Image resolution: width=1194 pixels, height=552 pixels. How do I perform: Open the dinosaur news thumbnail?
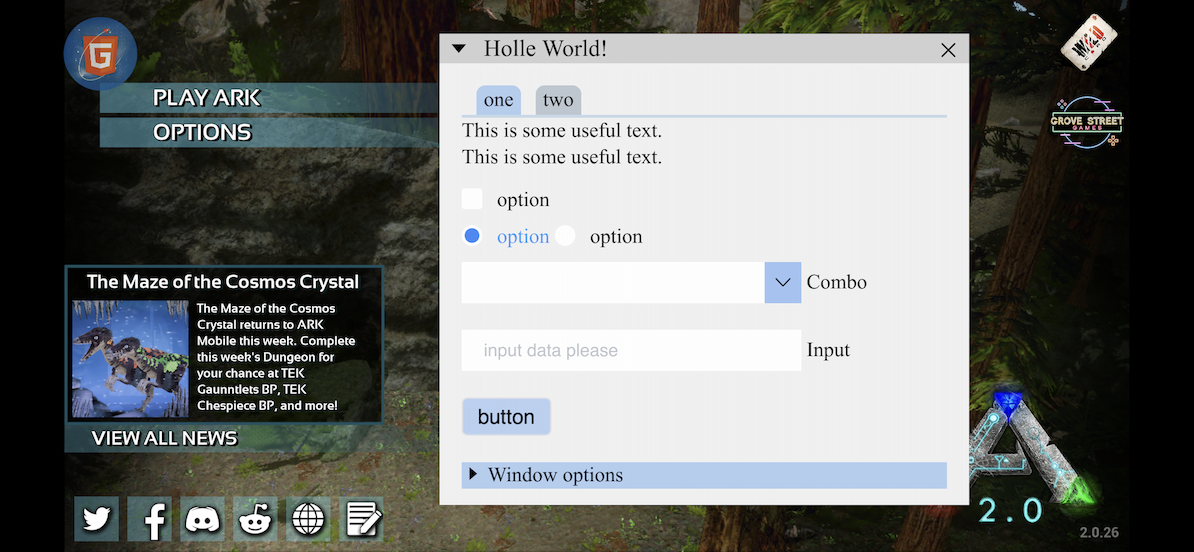click(130, 358)
